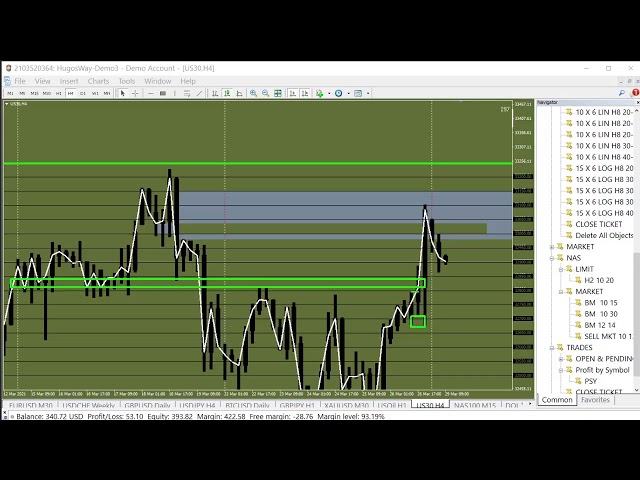Image resolution: width=640 pixels, height=480 pixels.
Task: Collapse the TRADES folder in Navigator
Action: pos(552,348)
